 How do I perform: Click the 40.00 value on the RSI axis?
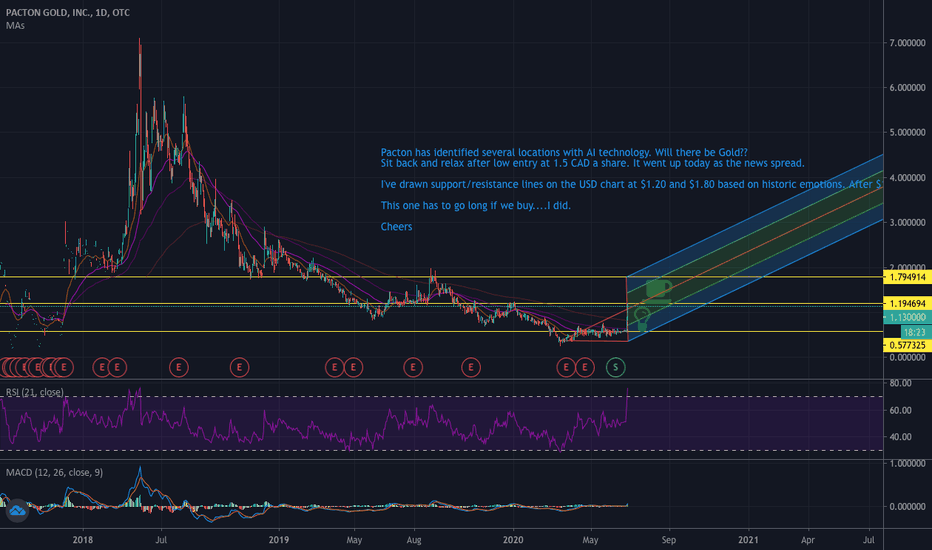pos(900,437)
